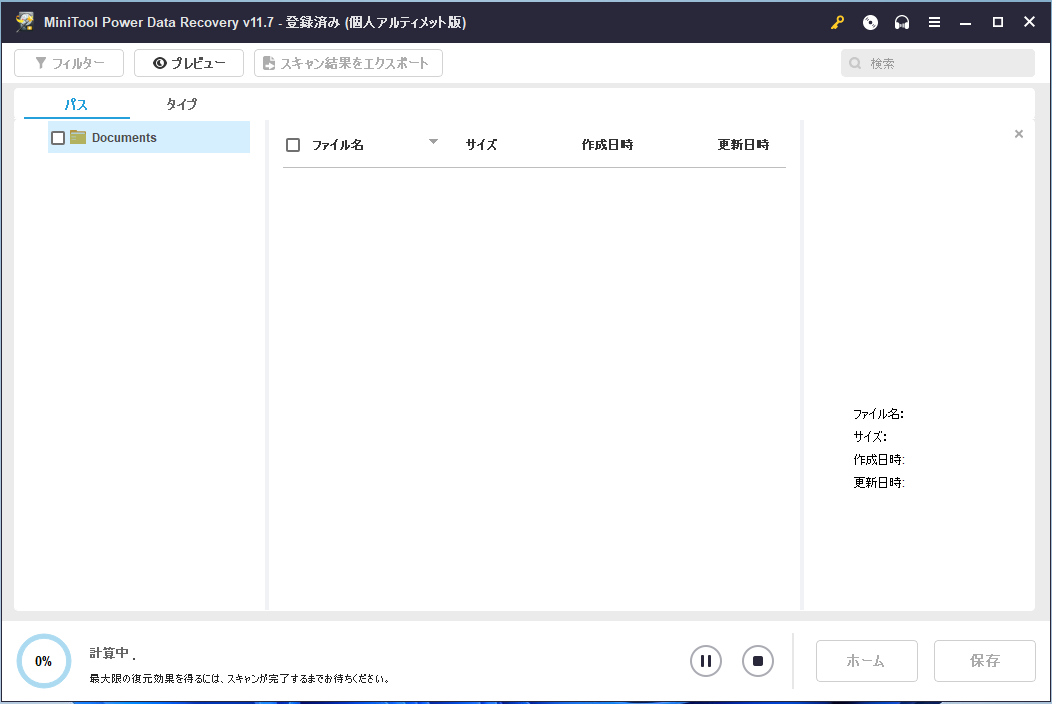Select the Documents tree item

149,137
